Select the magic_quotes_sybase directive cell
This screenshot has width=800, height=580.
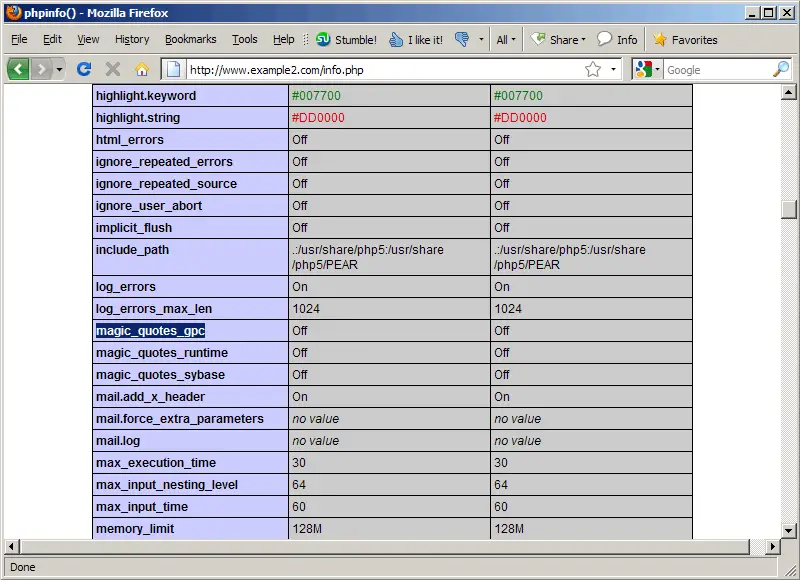click(x=190, y=375)
